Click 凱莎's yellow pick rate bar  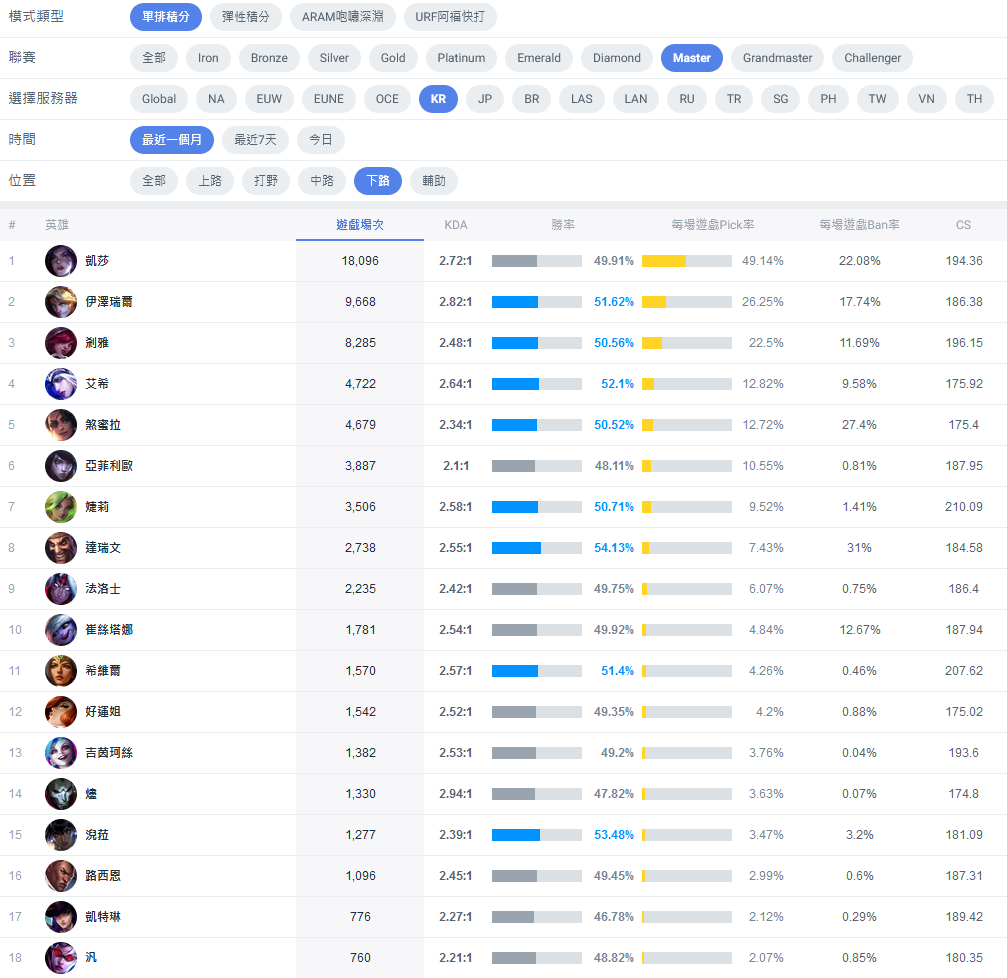(x=664, y=261)
